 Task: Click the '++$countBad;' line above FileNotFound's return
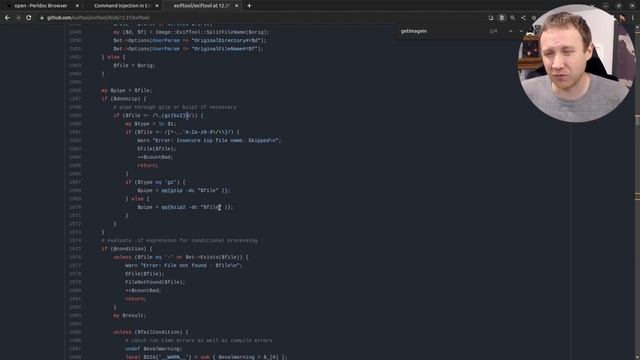point(143,291)
